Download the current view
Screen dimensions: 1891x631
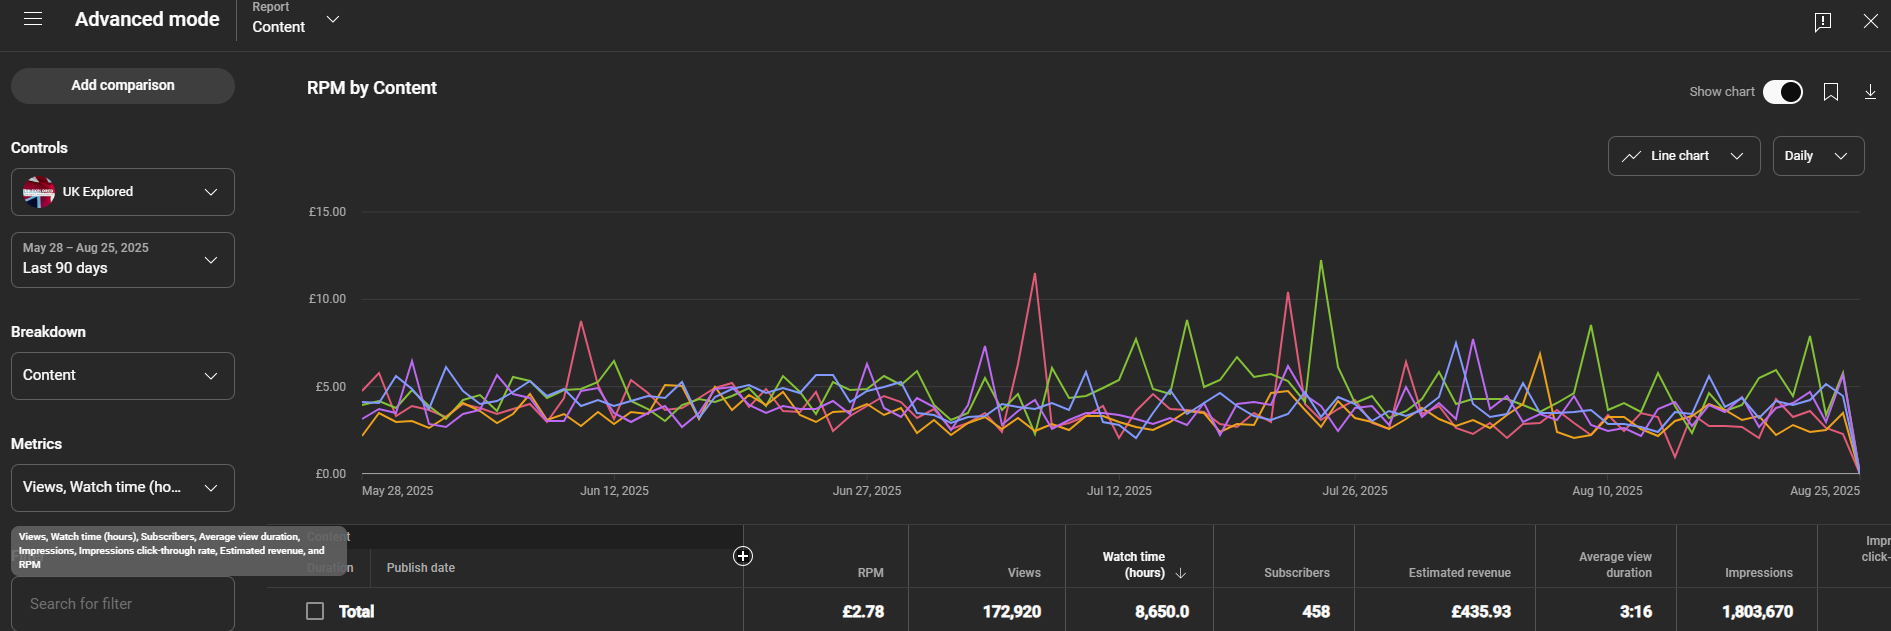(1870, 92)
